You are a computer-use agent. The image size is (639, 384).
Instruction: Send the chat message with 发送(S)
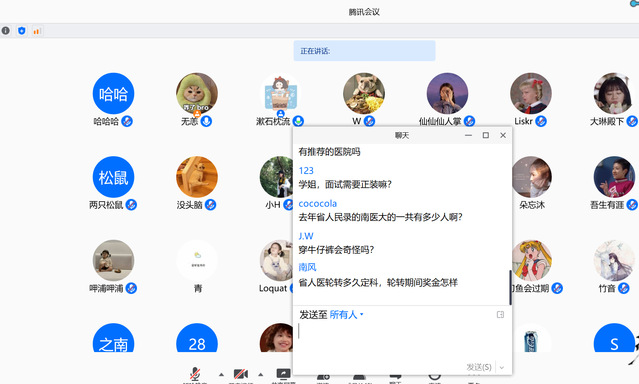[479, 367]
